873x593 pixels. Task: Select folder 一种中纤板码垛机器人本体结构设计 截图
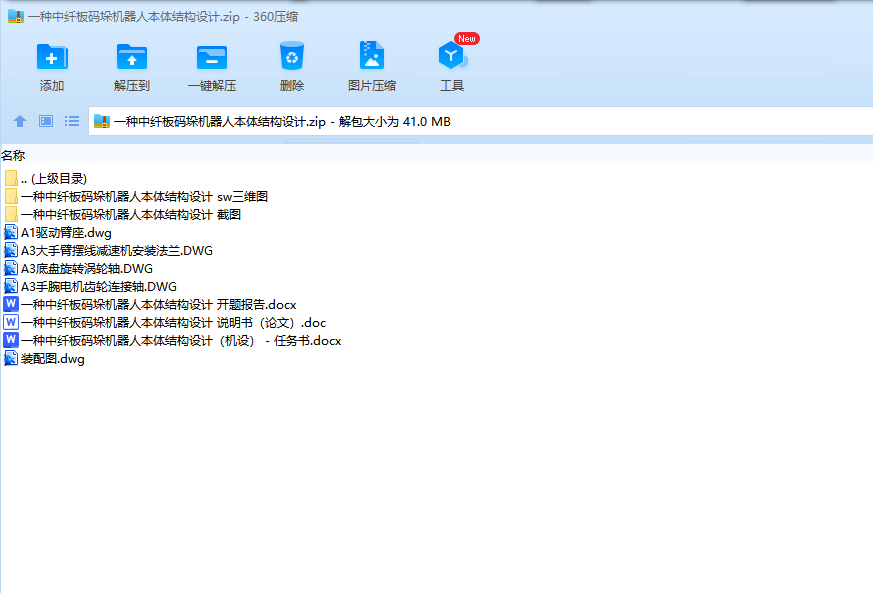coord(122,214)
